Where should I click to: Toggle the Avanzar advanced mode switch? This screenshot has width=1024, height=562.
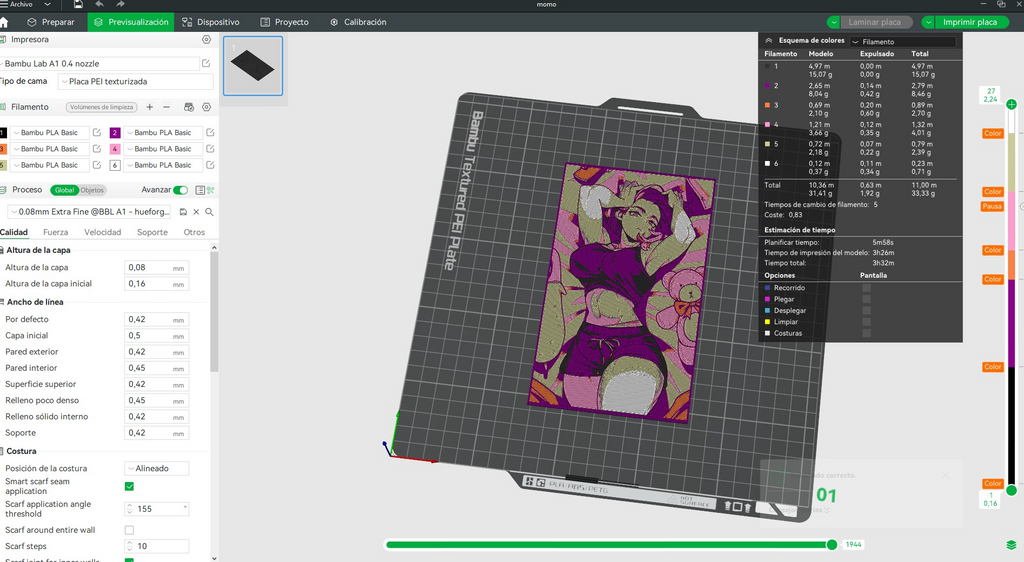tap(181, 190)
